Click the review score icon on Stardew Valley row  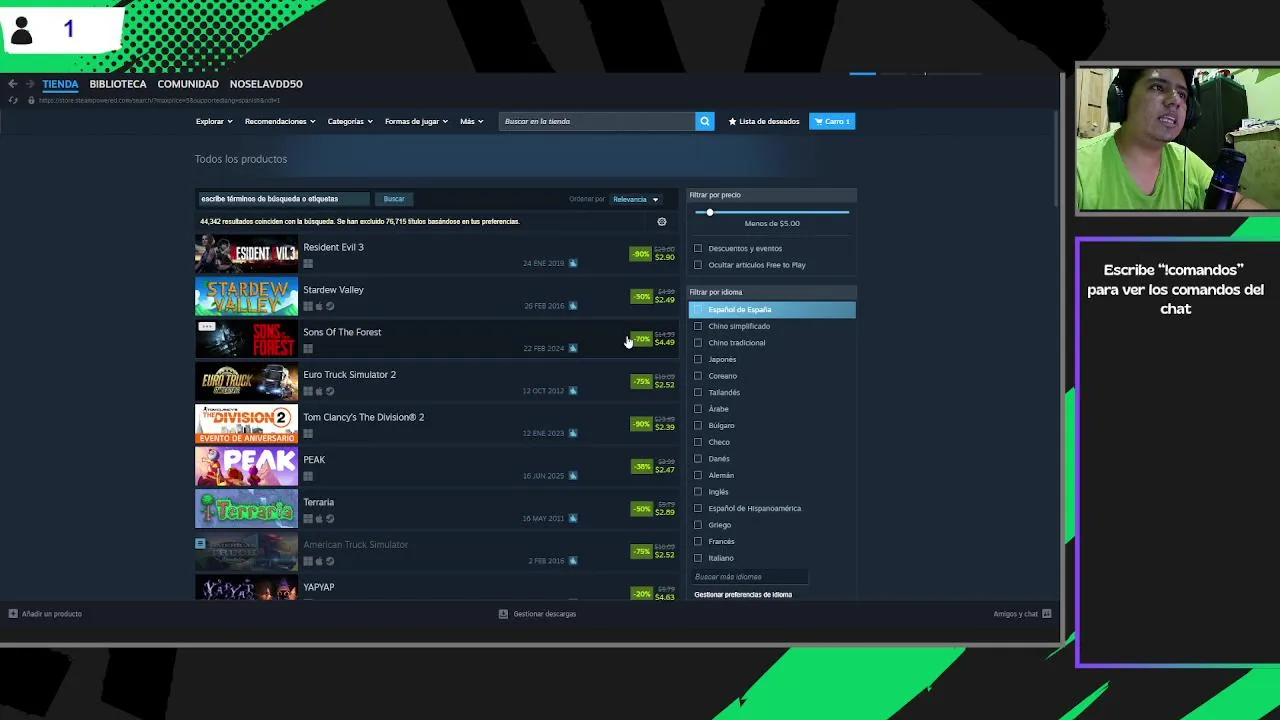pos(573,306)
